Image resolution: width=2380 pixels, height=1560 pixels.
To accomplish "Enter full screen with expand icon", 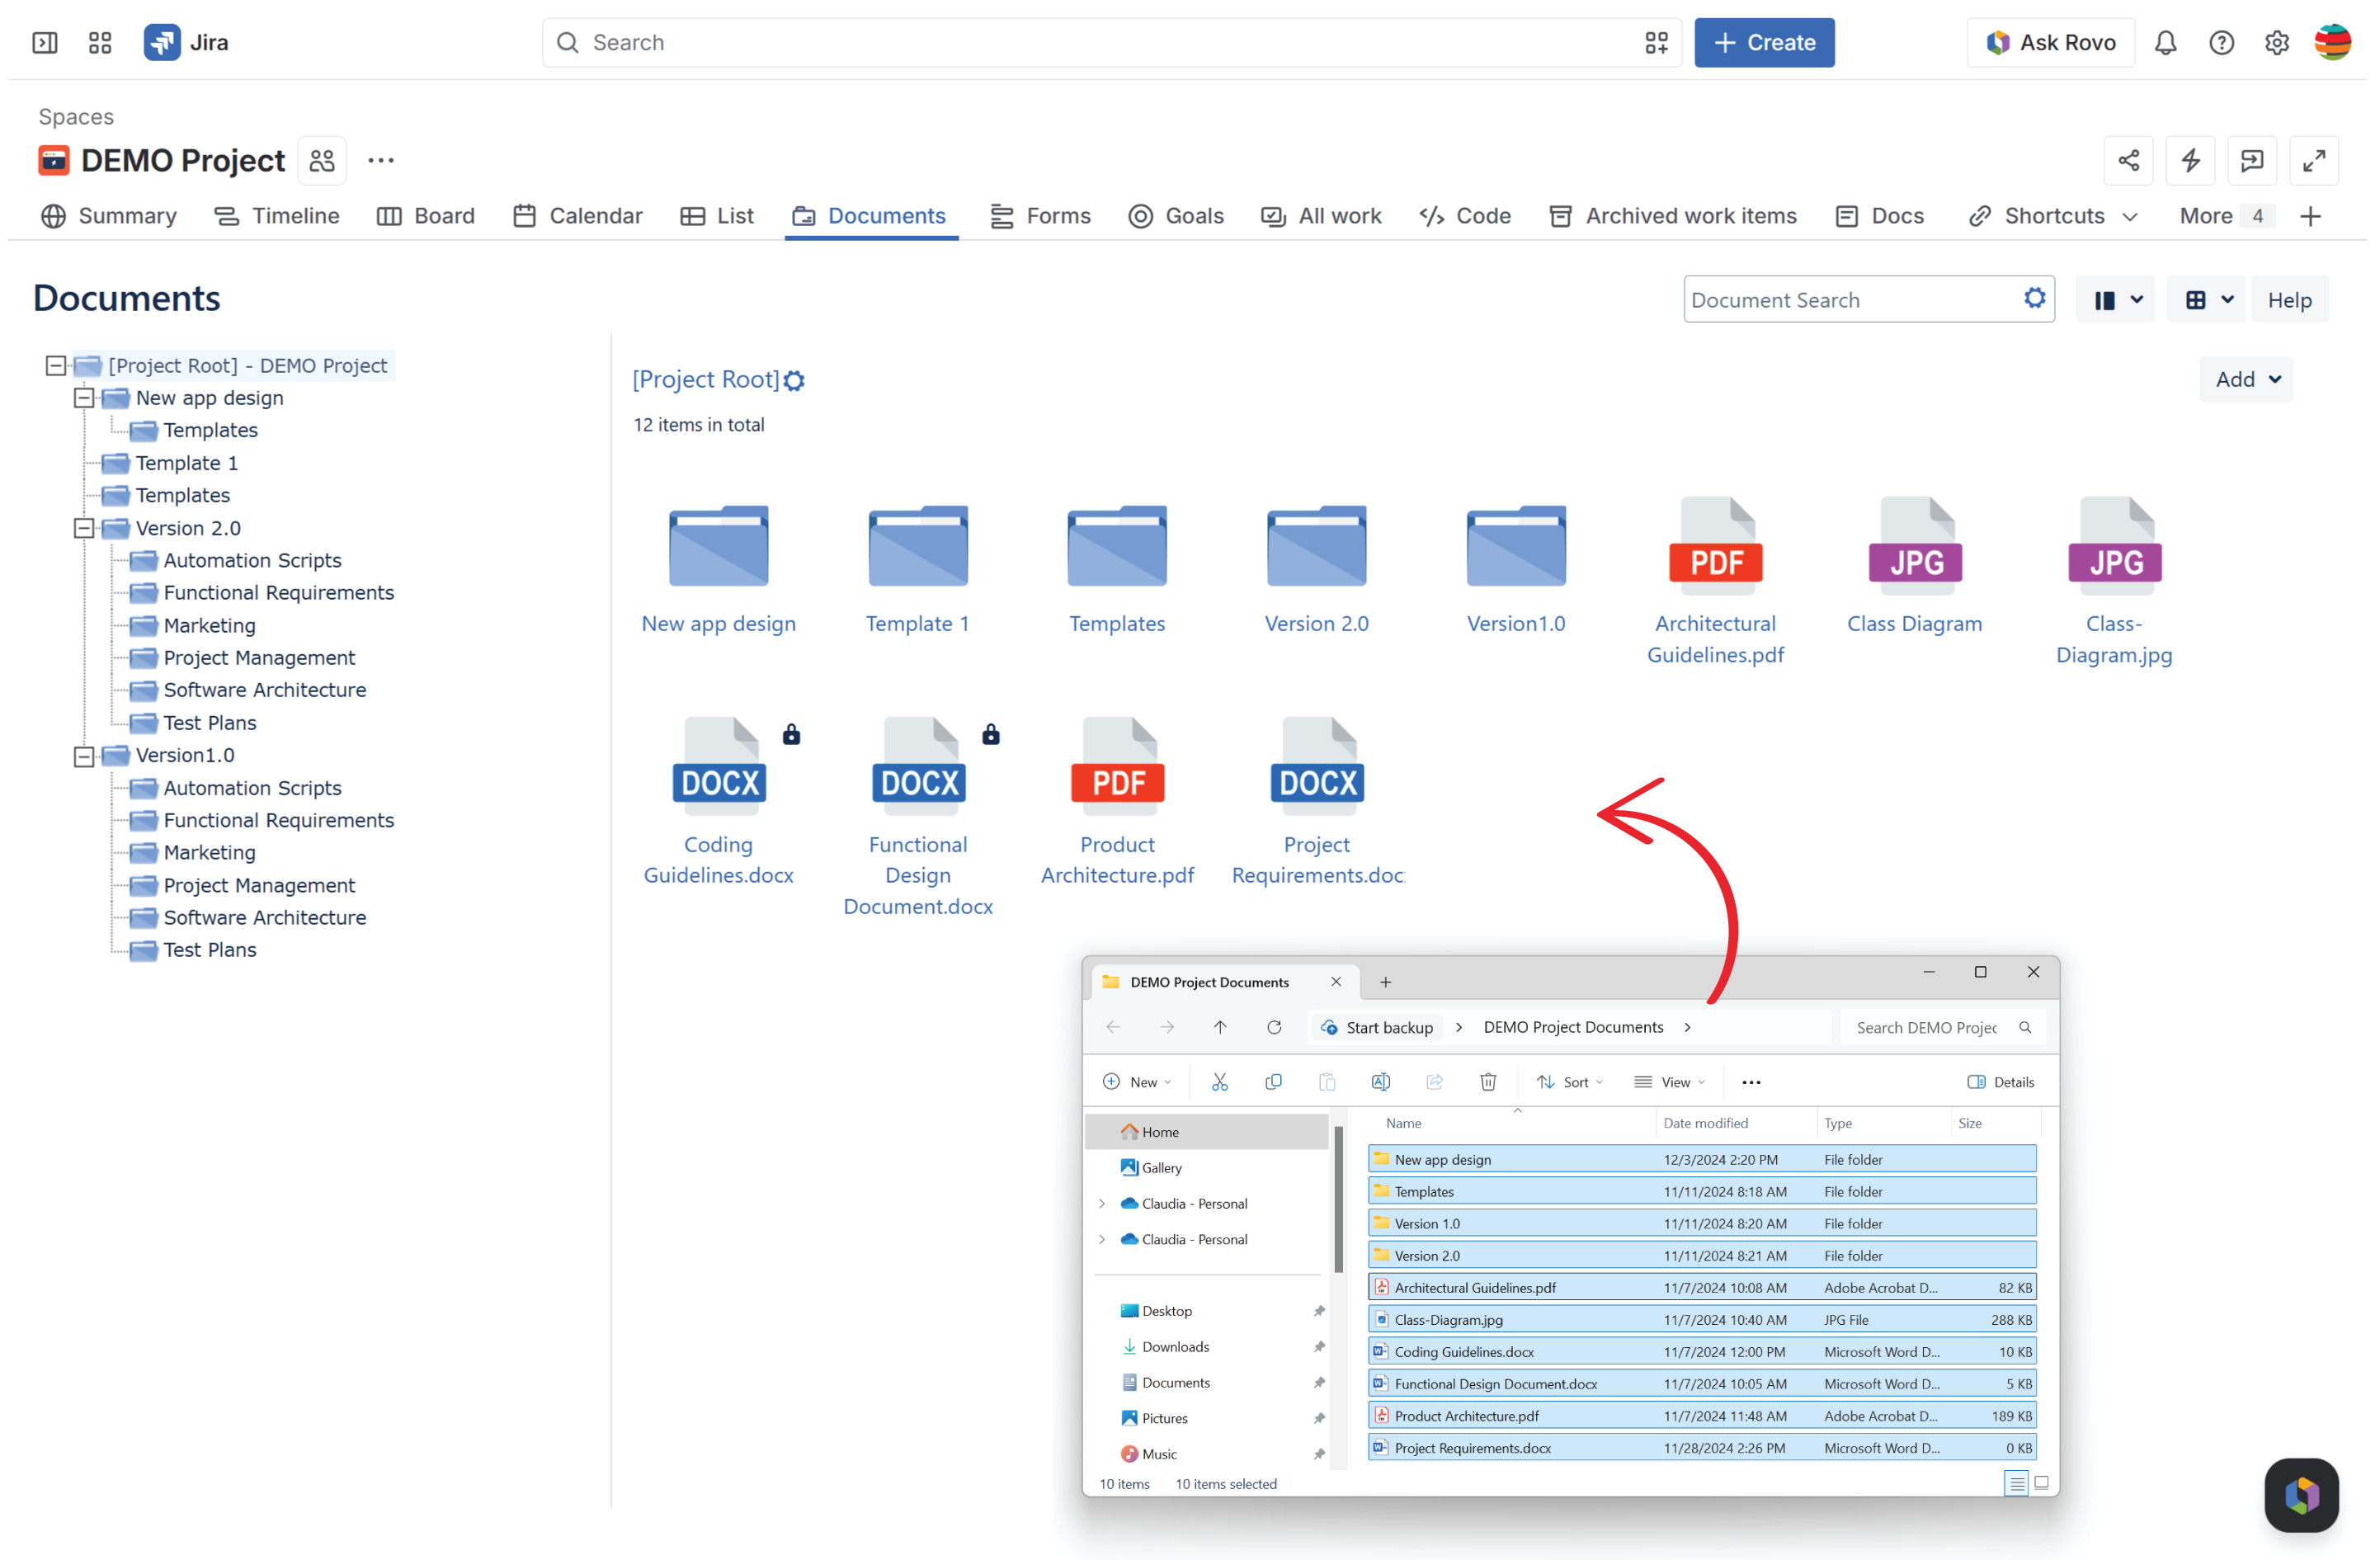I will 2313,160.
